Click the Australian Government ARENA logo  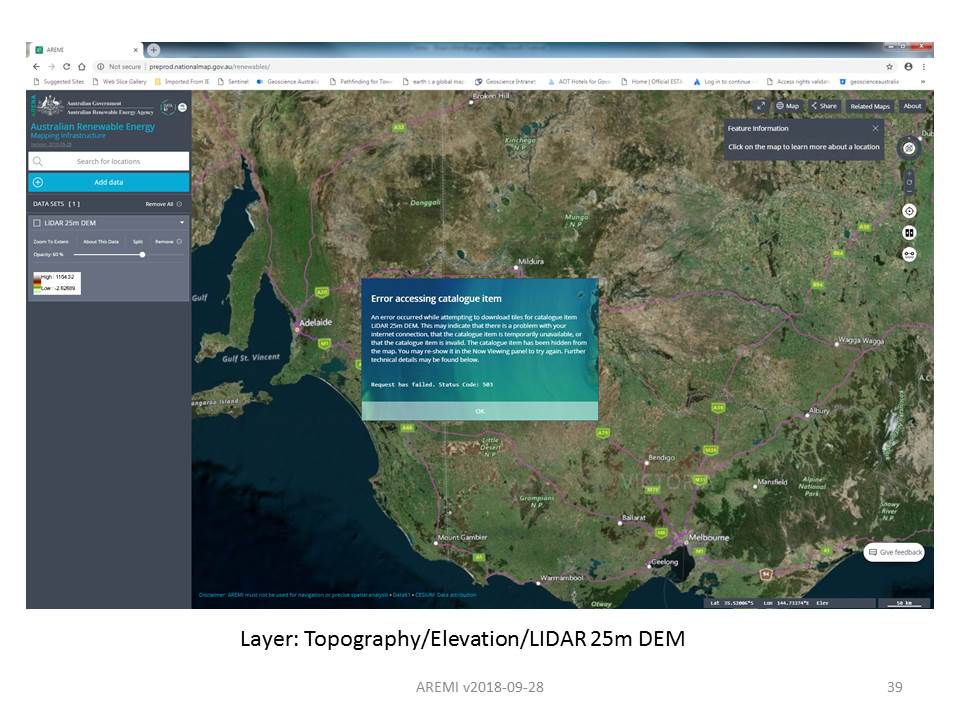point(94,107)
